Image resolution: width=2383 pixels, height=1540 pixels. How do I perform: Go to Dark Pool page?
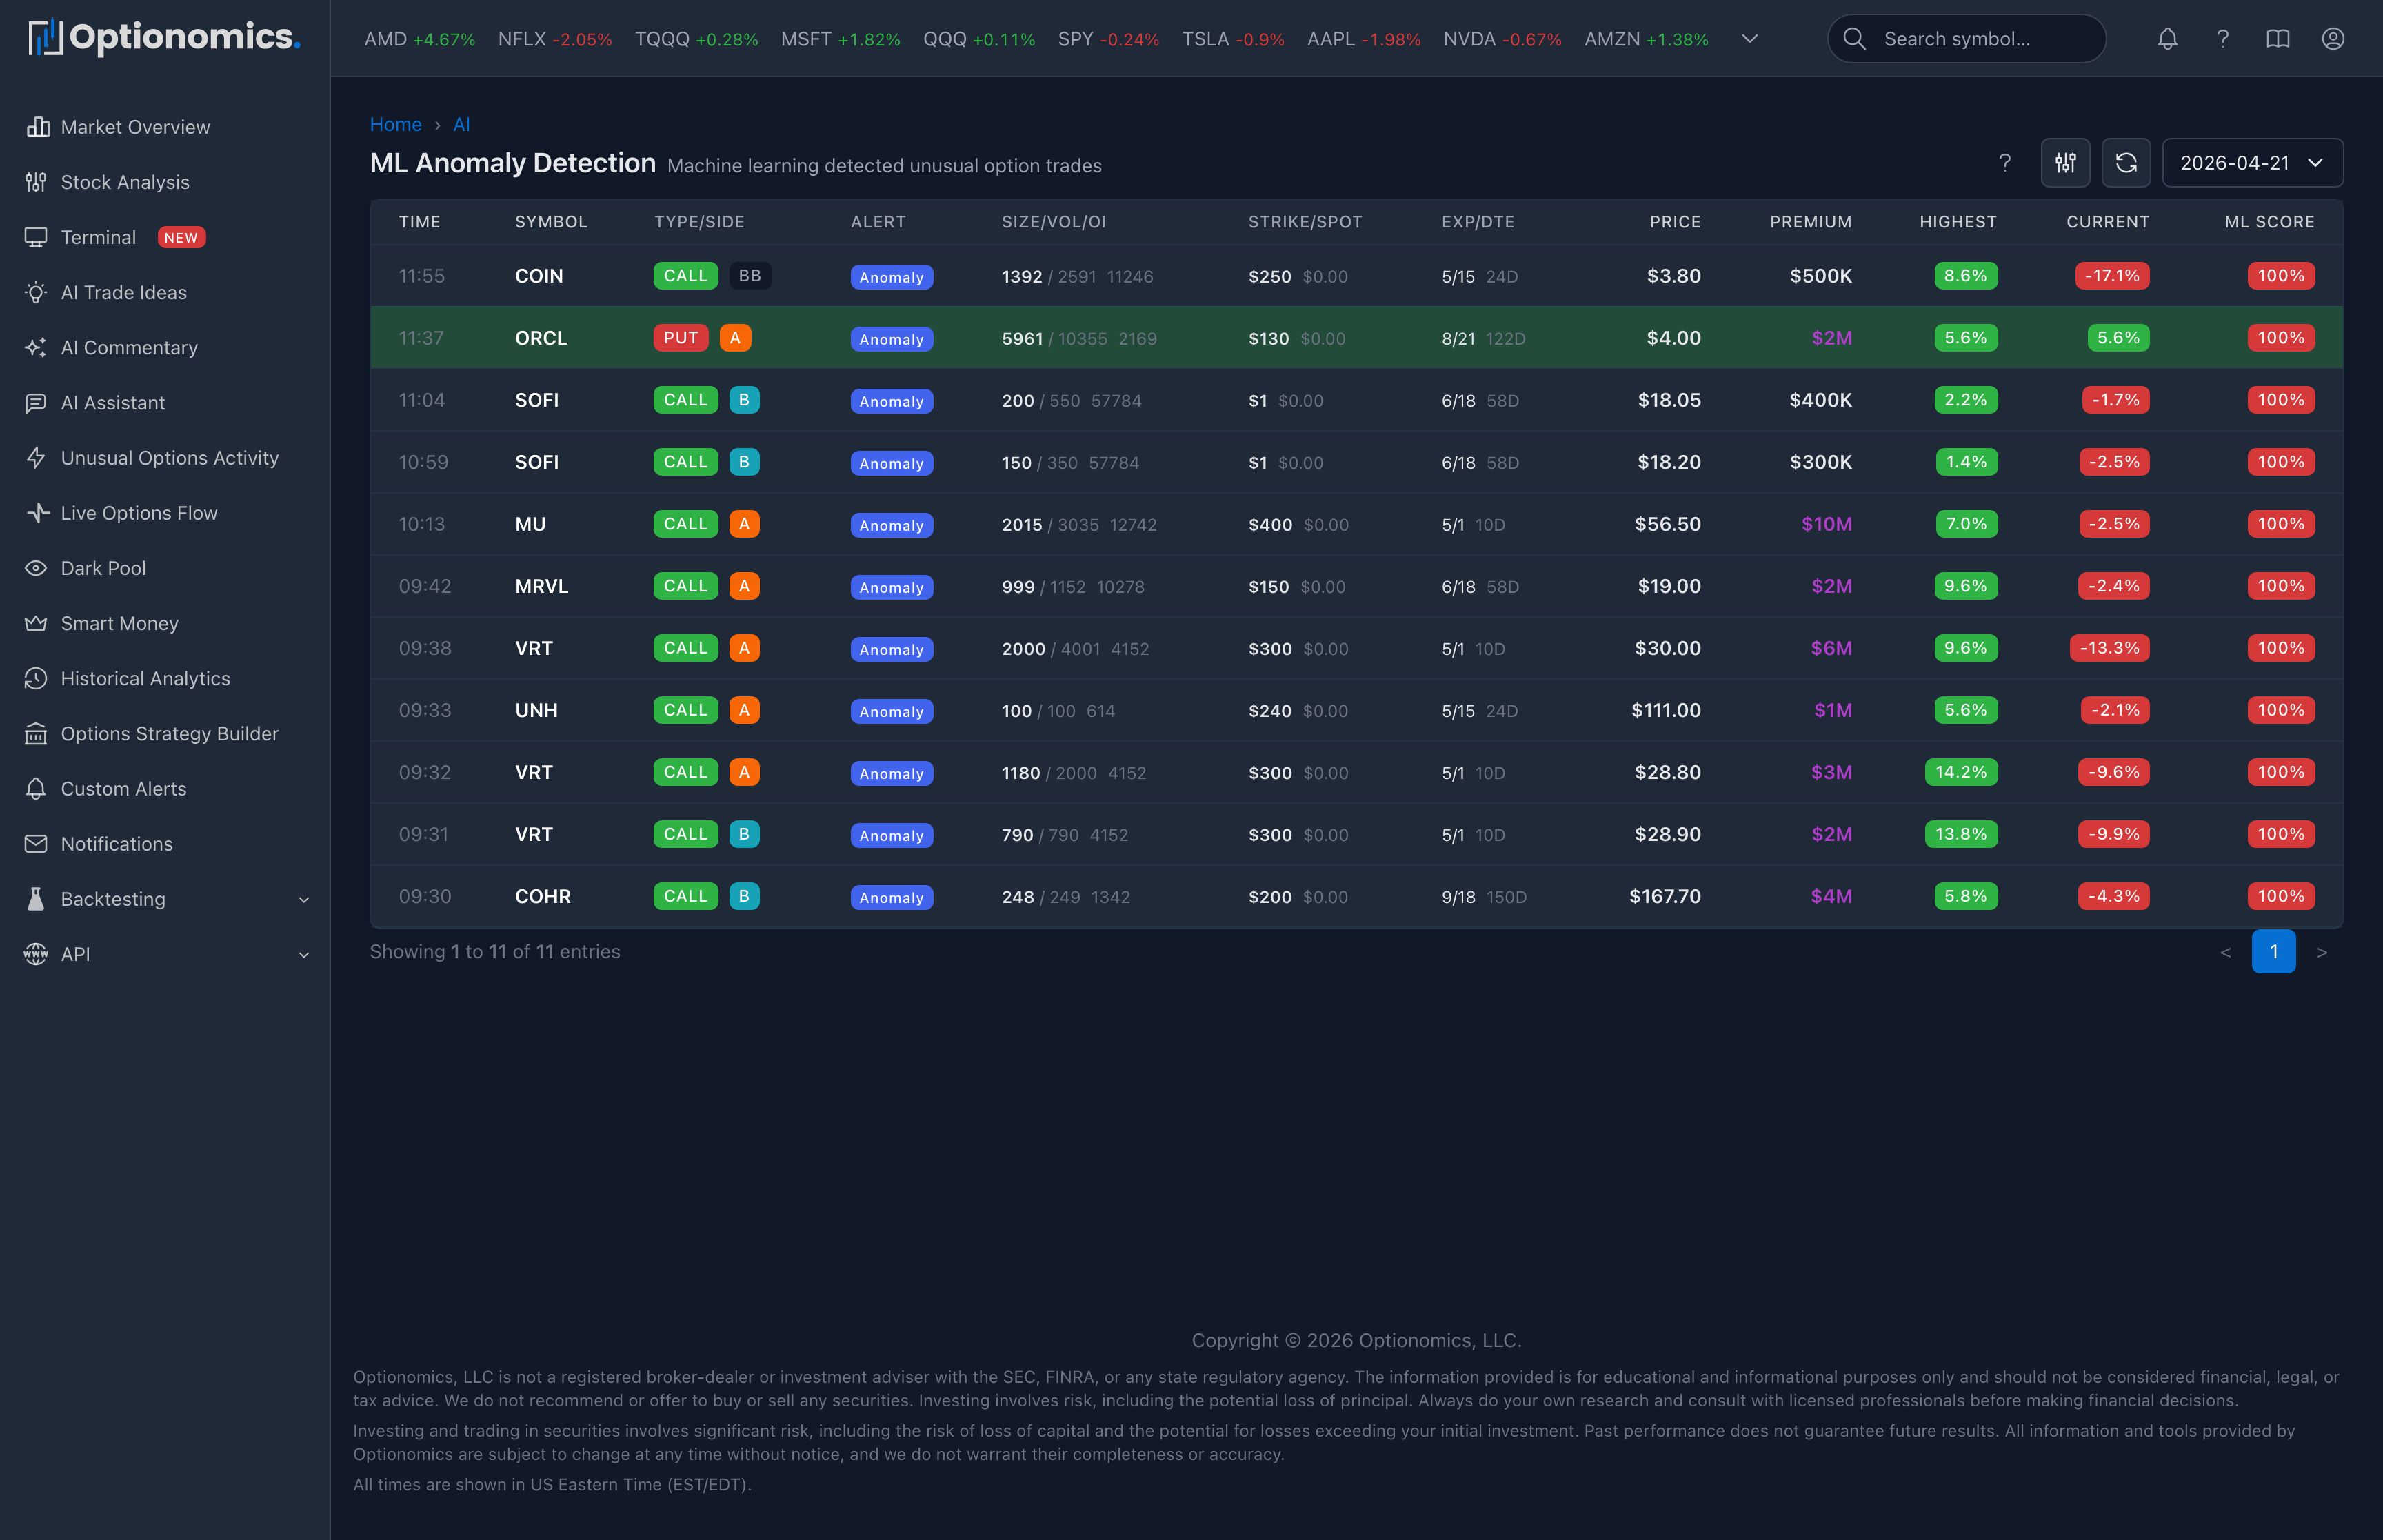coord(103,568)
